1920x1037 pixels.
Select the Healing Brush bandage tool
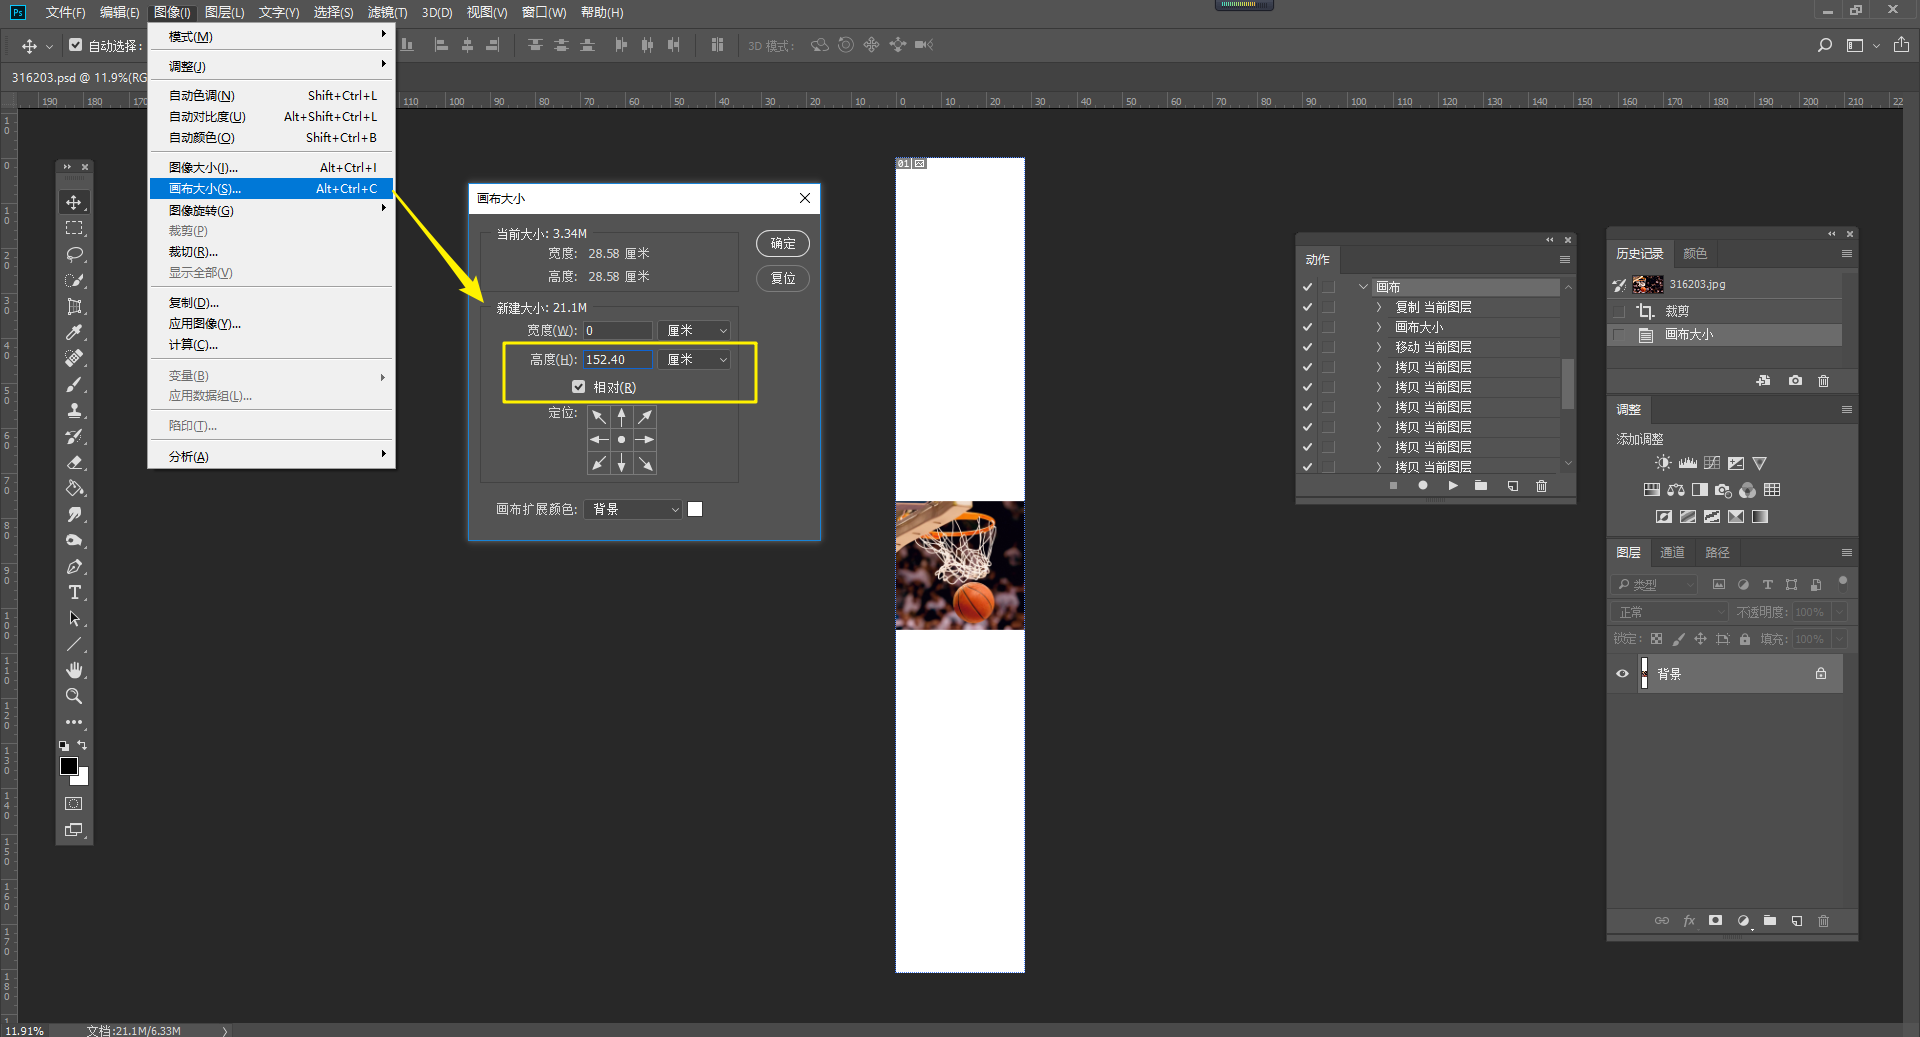click(74, 358)
